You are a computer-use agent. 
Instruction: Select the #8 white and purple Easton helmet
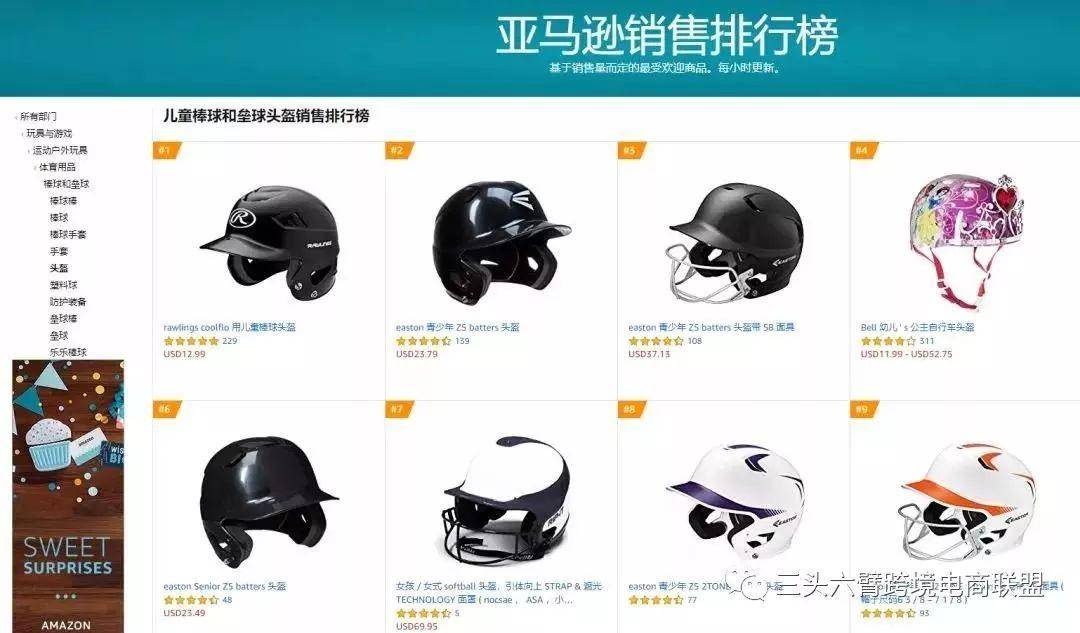pos(735,501)
